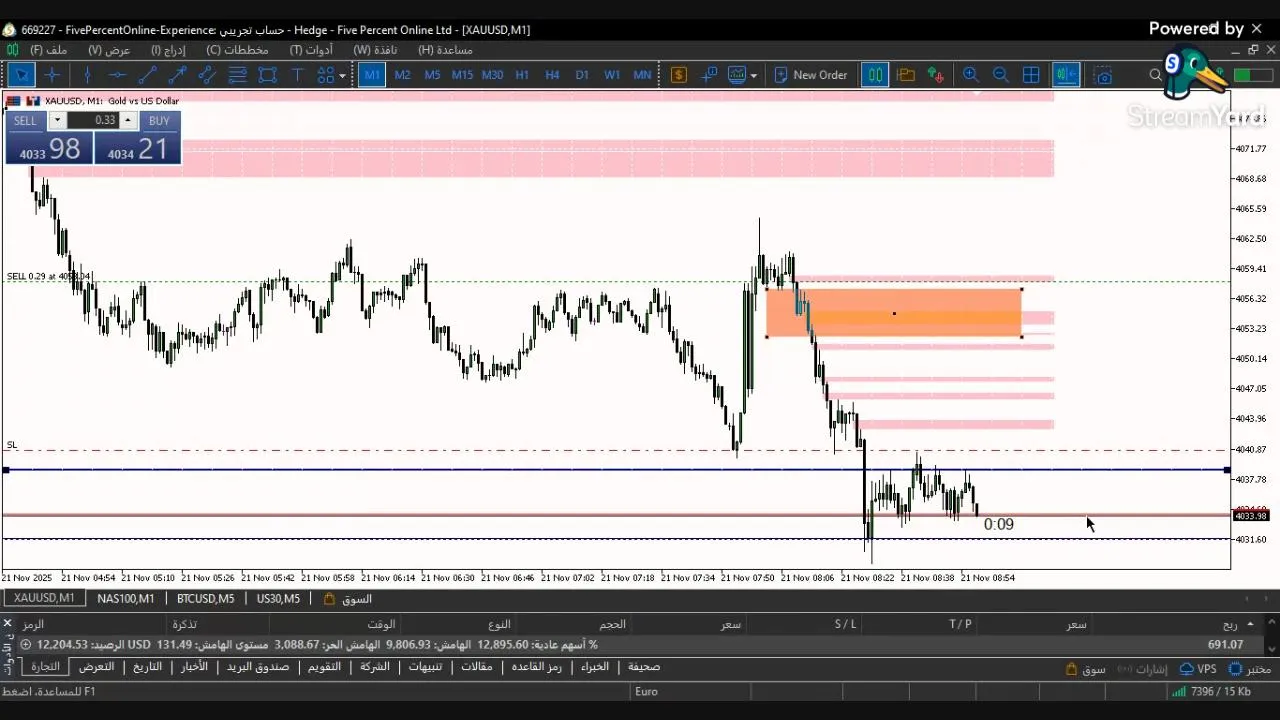Switch to the XAUUSD,M1 chart tab
Screen dimensions: 1280x720
click(44, 599)
